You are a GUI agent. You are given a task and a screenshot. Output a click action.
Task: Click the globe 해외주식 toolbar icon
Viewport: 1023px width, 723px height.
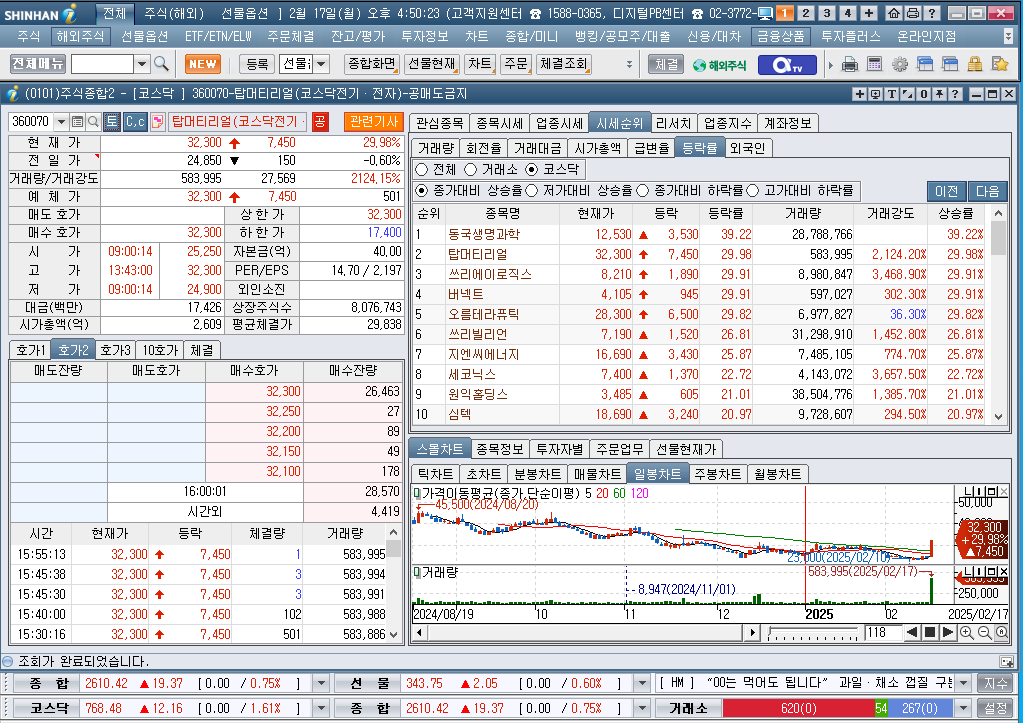pos(719,65)
